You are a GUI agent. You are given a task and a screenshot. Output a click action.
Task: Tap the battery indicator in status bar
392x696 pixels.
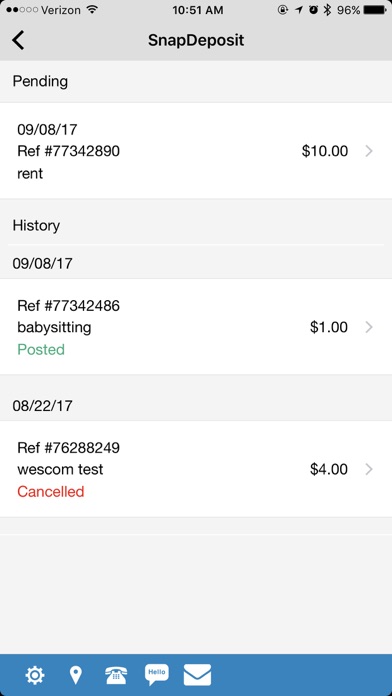(x=374, y=10)
